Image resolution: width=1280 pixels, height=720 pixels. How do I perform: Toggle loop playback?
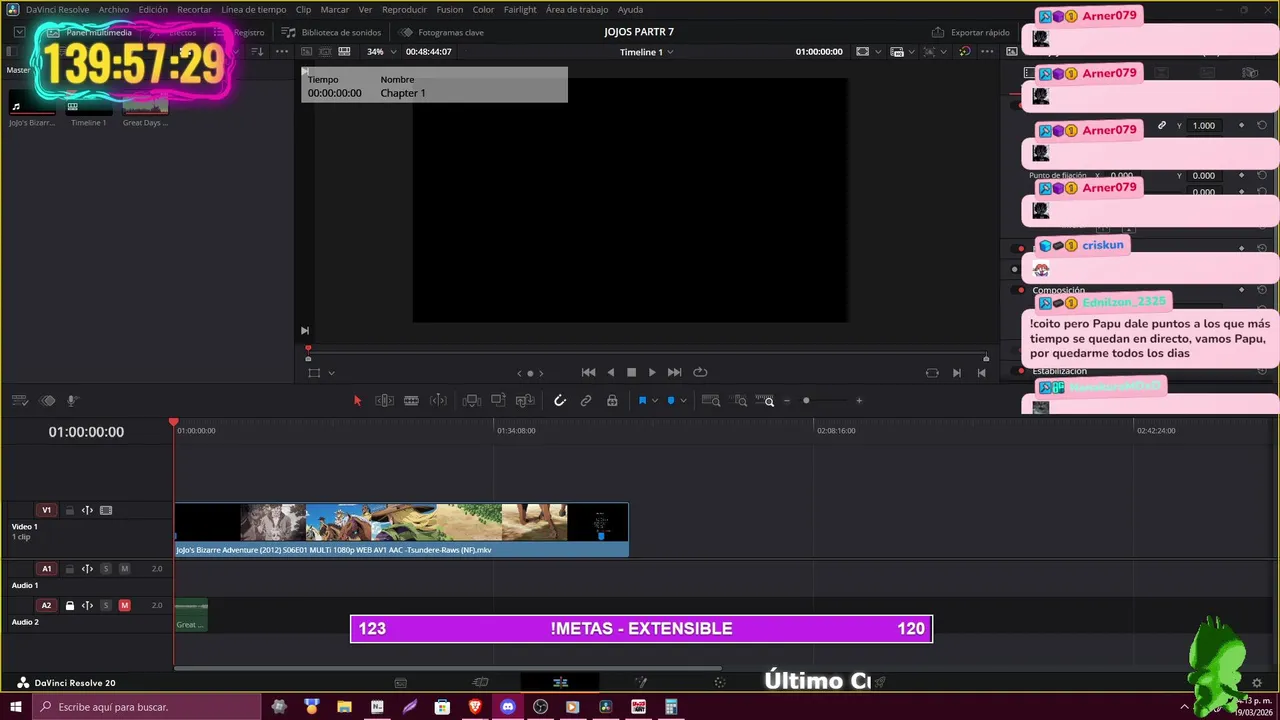pyautogui.click(x=700, y=372)
